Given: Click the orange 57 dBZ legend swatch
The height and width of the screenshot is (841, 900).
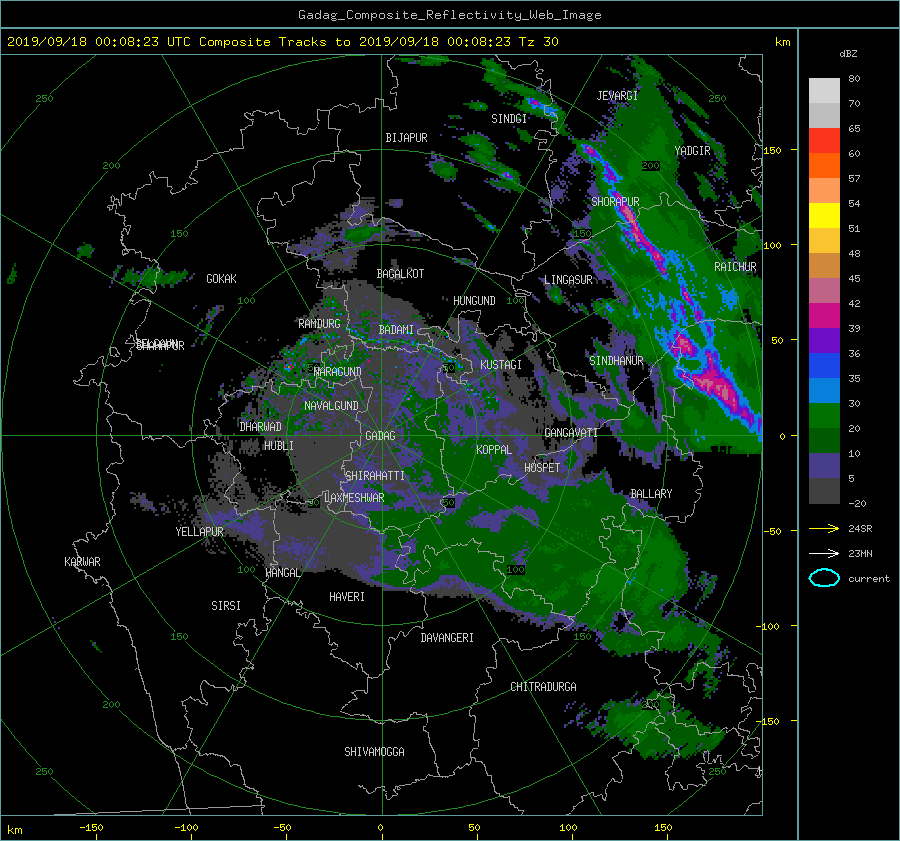Looking at the screenshot, I should 824,166.
